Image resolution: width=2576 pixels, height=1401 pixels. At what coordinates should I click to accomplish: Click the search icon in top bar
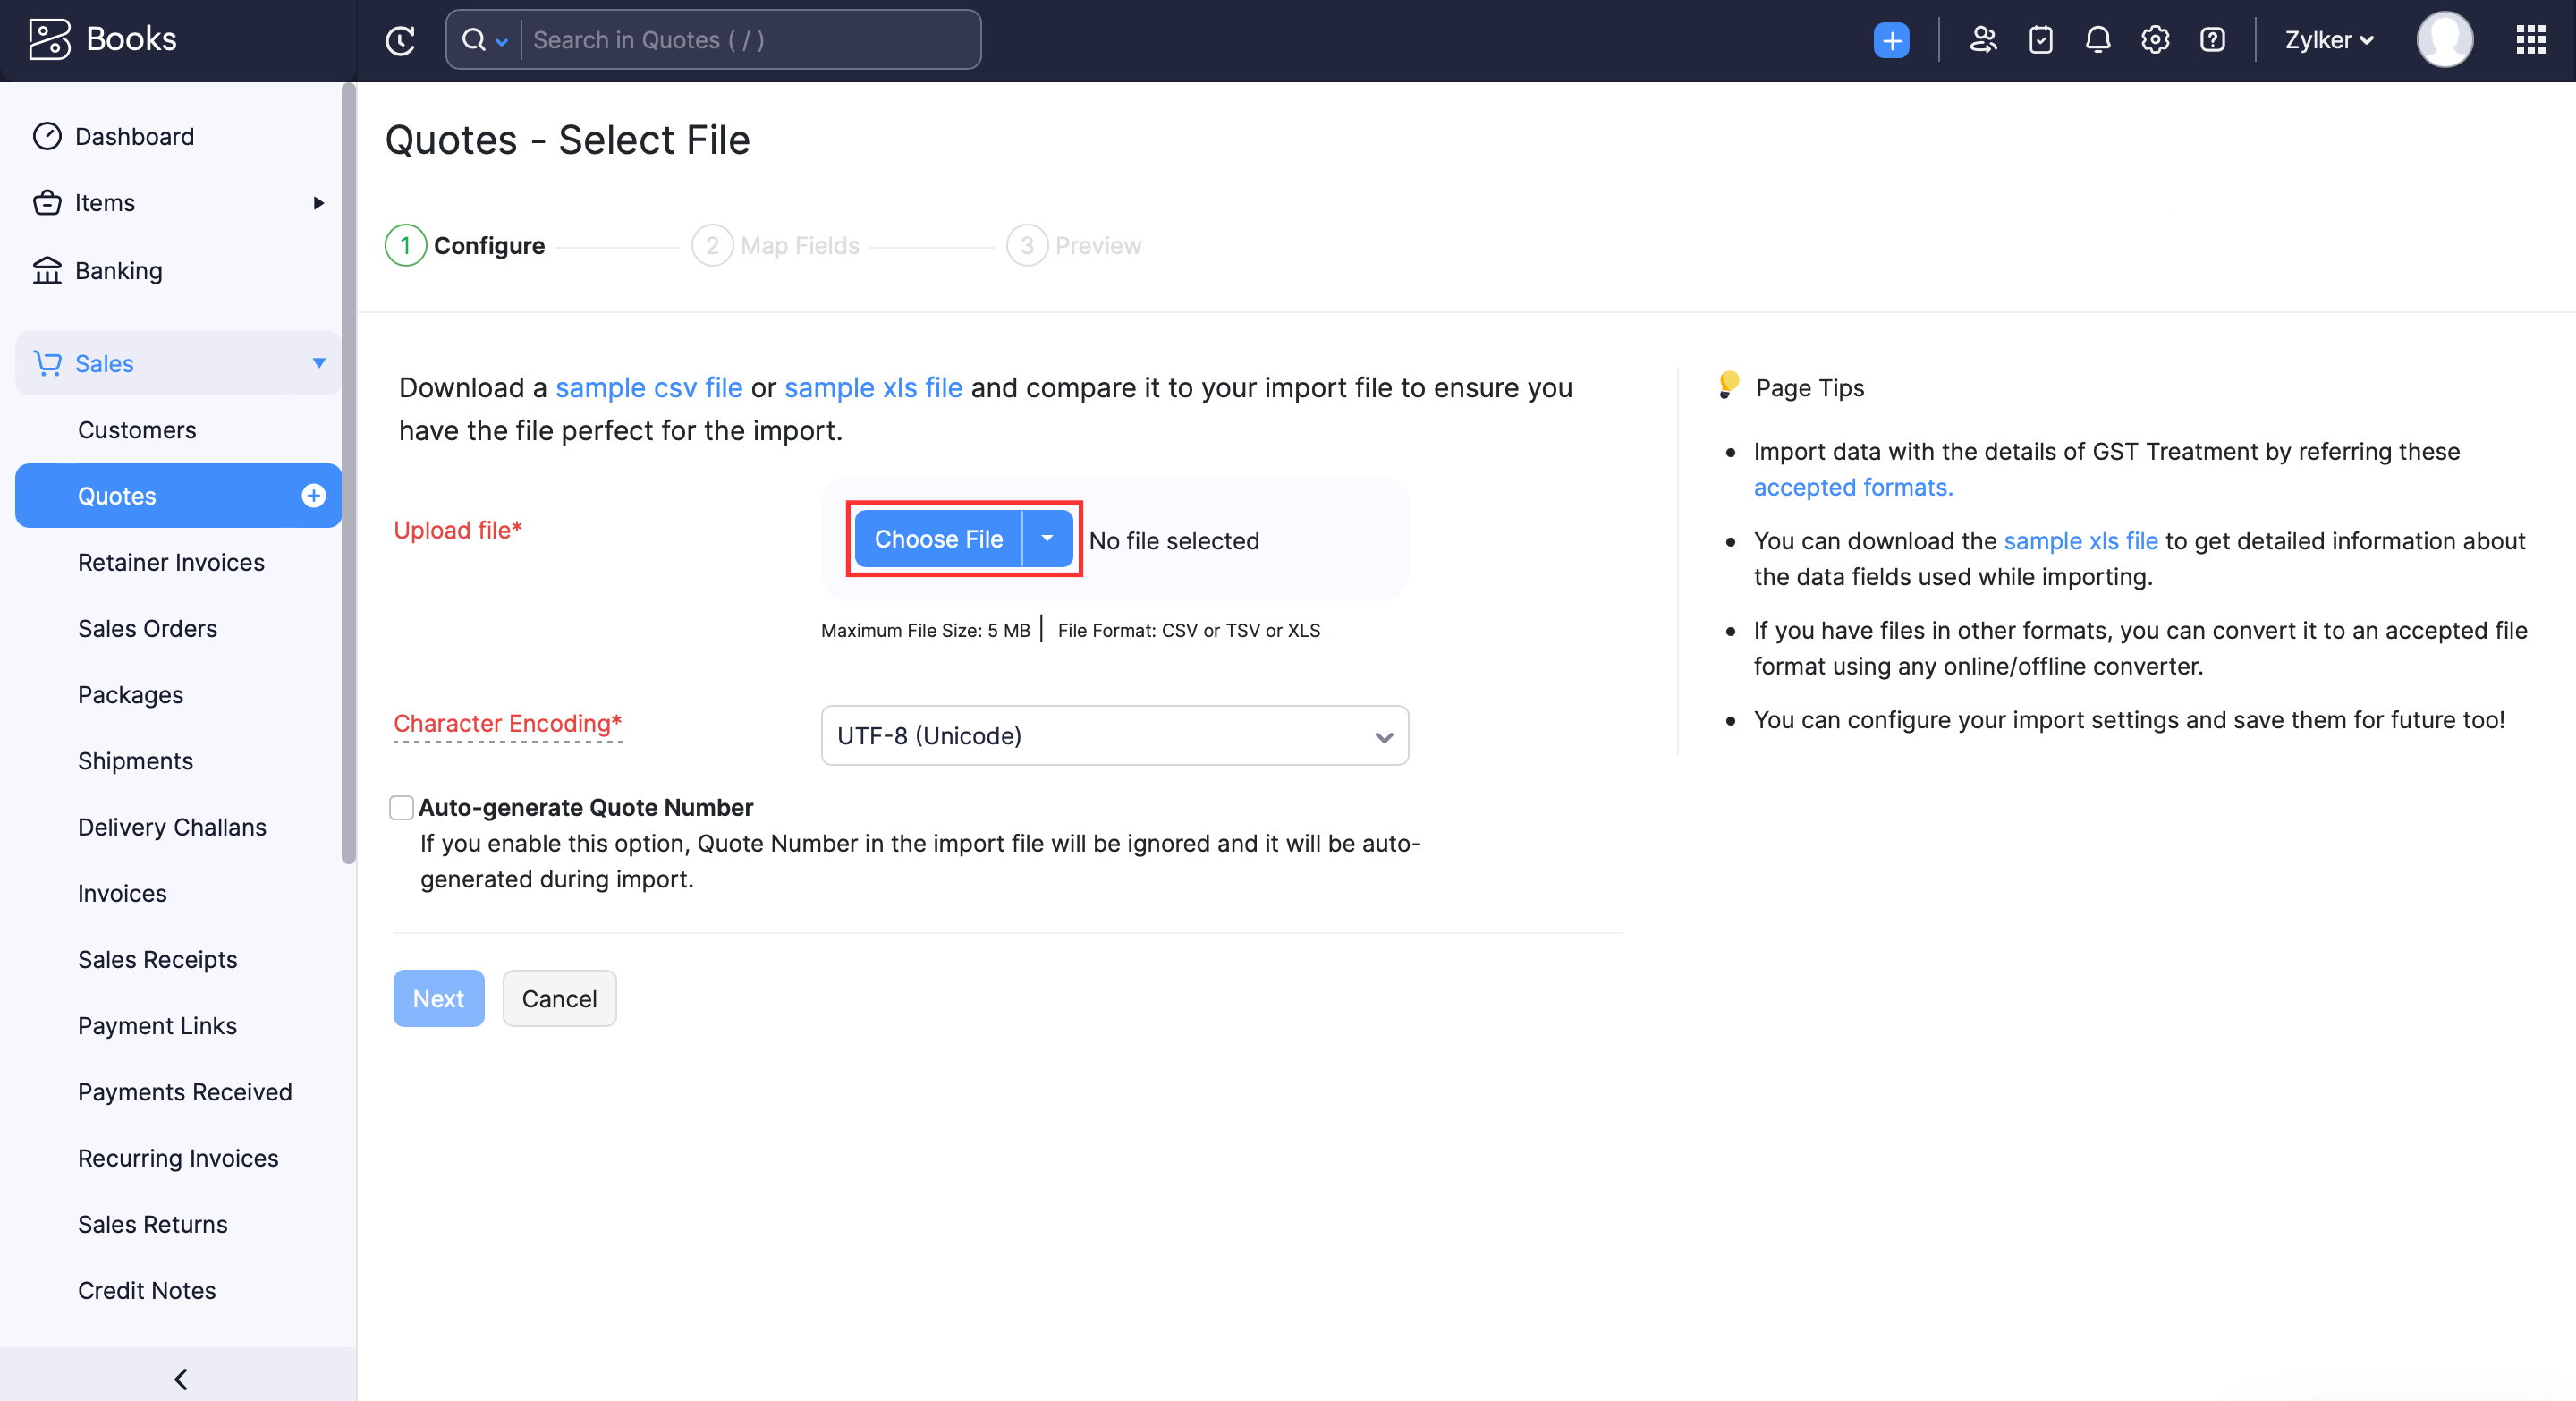pos(479,39)
